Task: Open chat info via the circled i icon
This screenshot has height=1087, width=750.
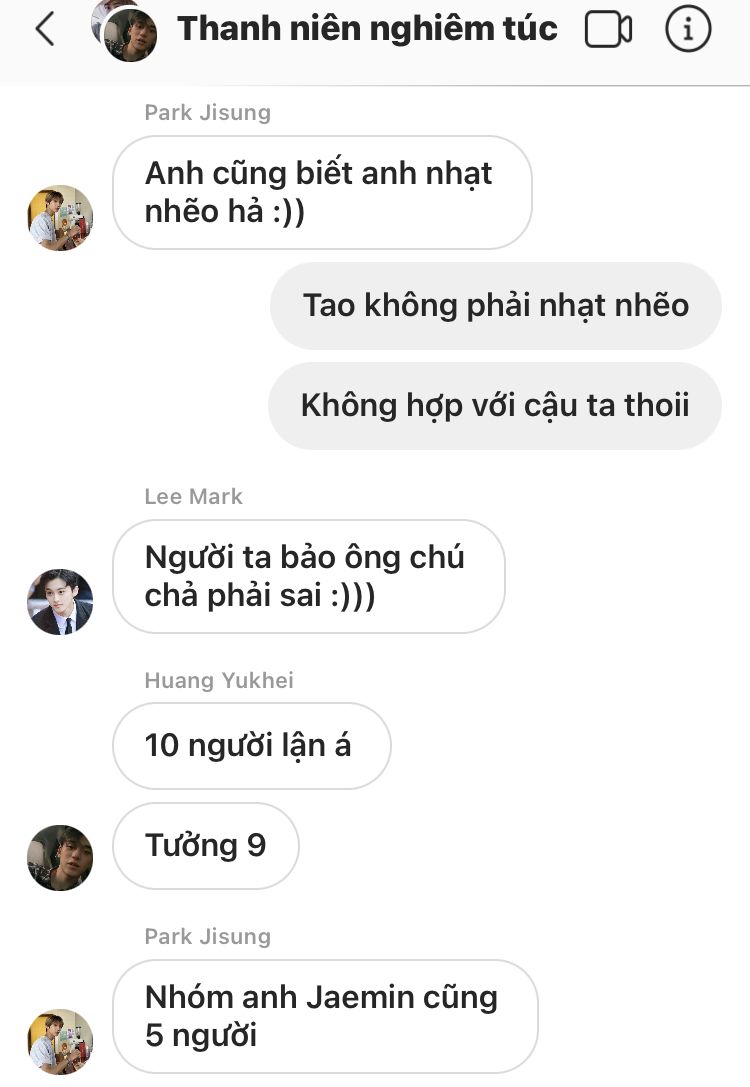Action: coord(688,29)
